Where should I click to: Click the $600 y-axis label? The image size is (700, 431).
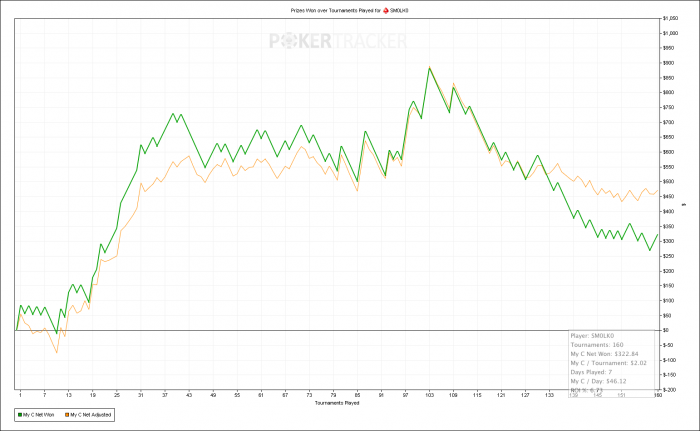[x=668, y=152]
